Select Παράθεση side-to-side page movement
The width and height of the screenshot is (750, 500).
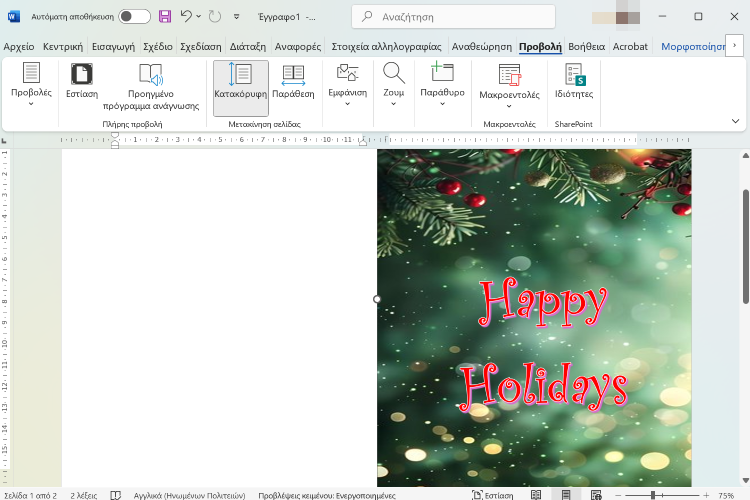point(293,81)
